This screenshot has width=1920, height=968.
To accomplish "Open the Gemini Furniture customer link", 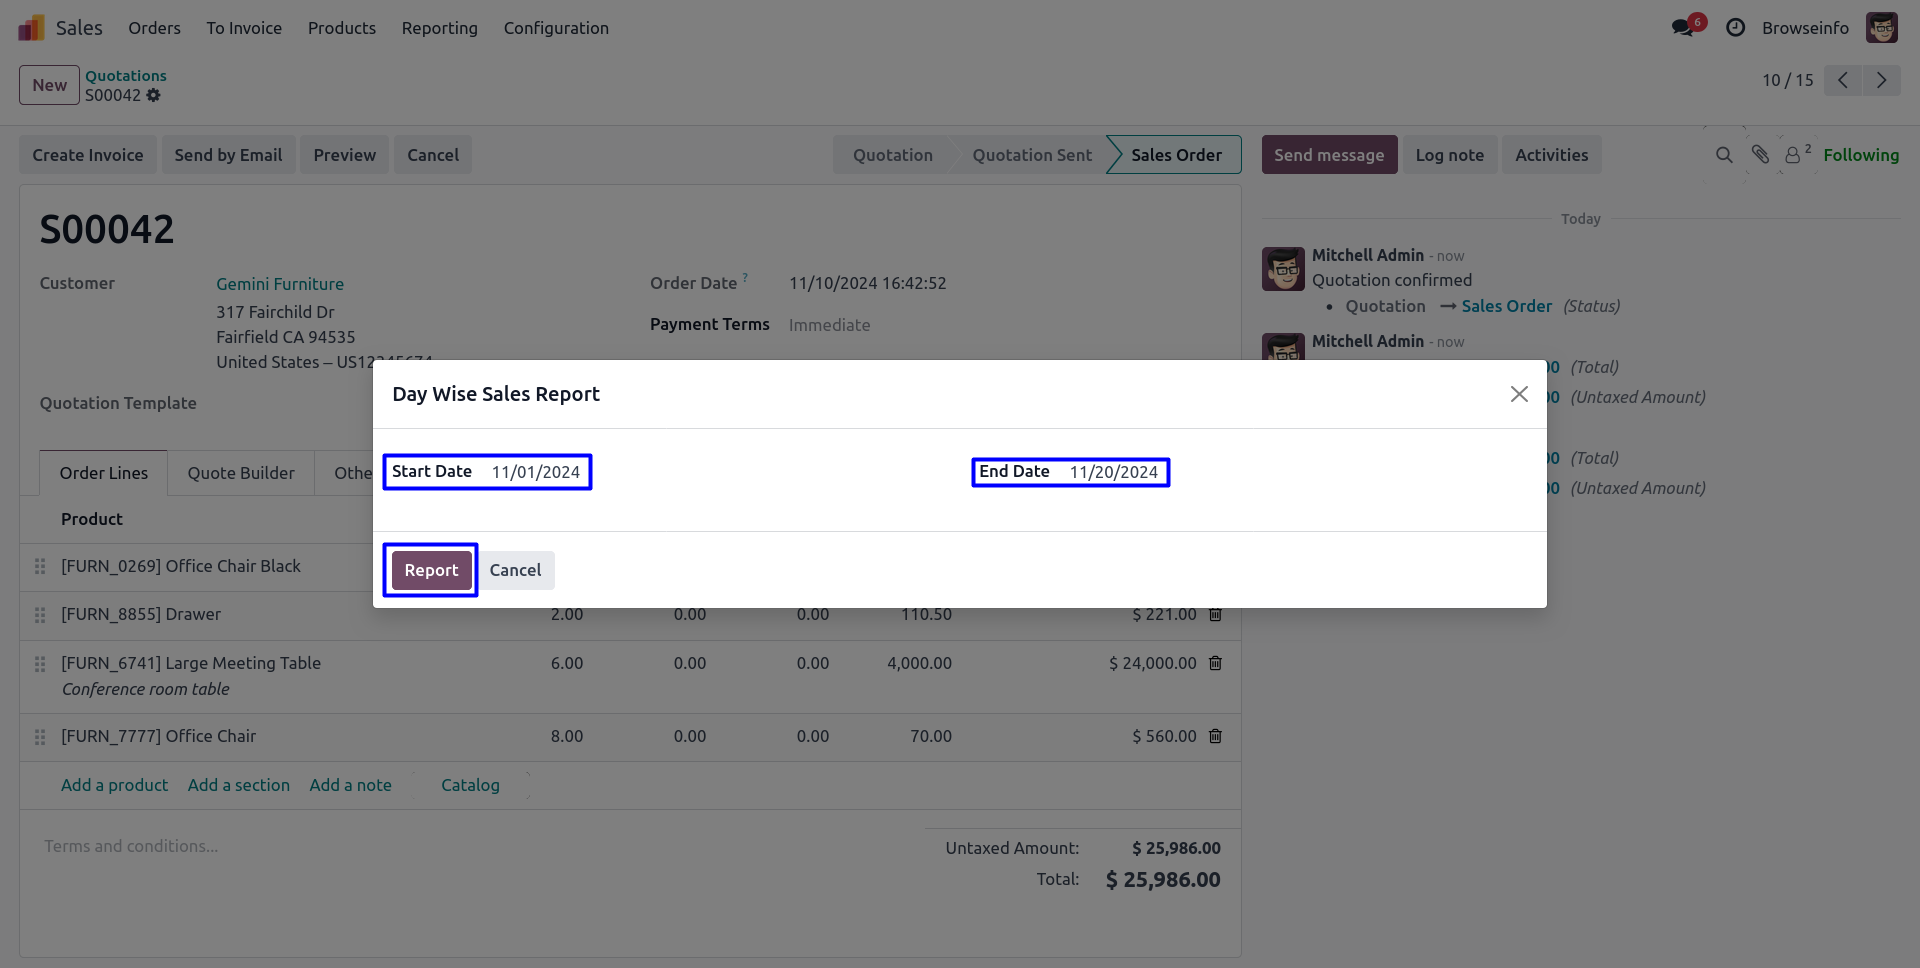I will pyautogui.click(x=280, y=284).
